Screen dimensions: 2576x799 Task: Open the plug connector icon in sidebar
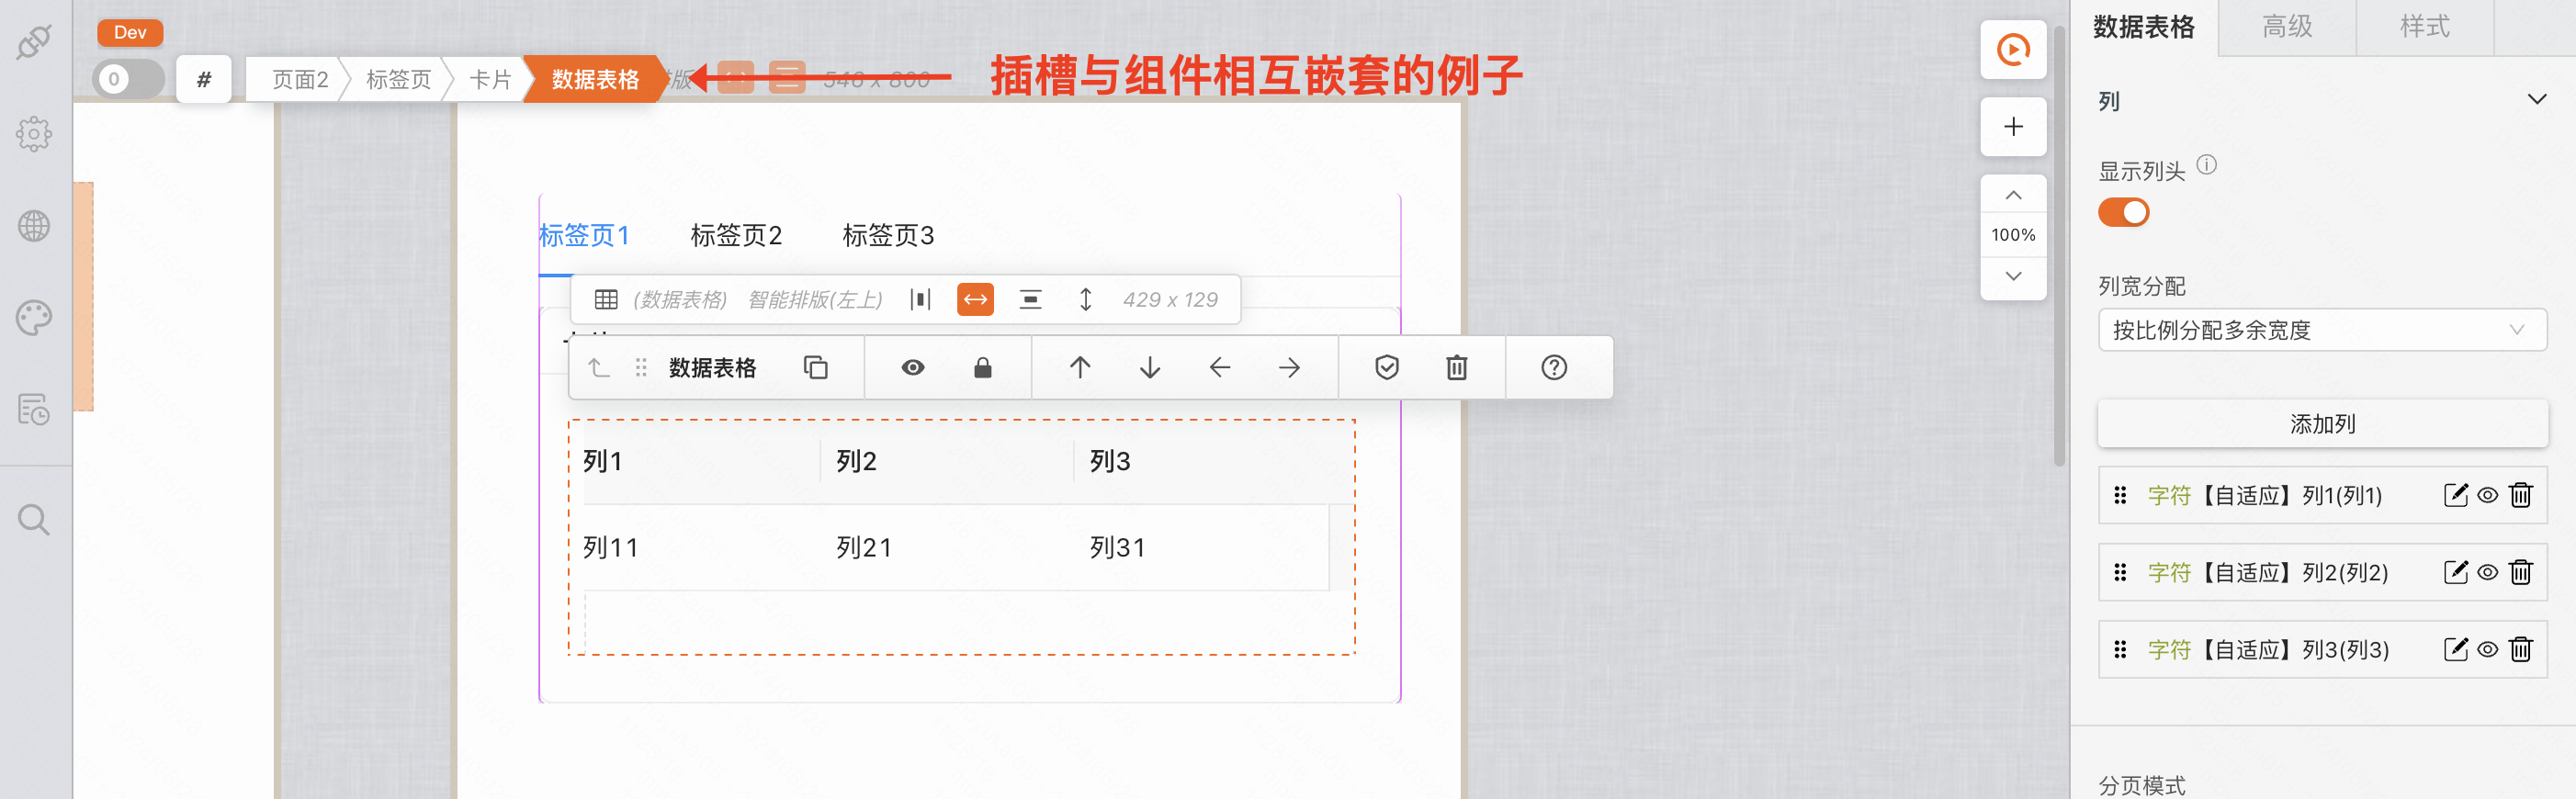click(34, 41)
